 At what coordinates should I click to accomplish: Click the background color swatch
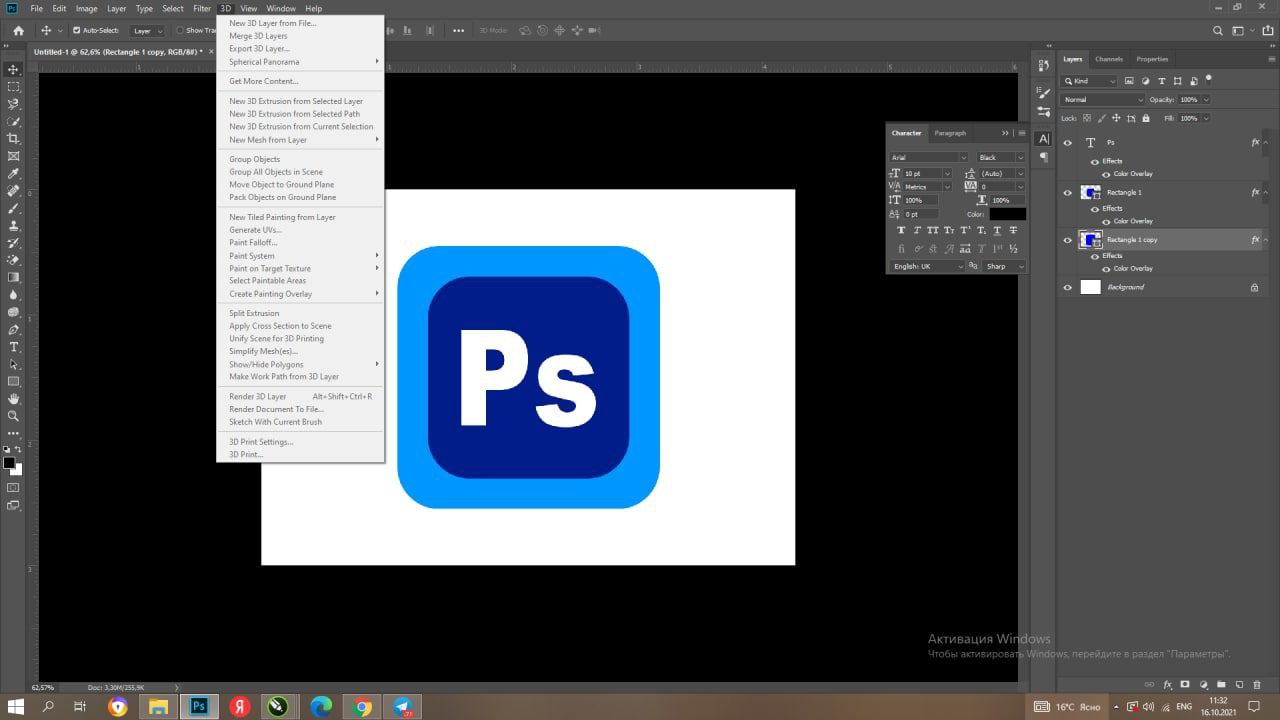point(17,471)
